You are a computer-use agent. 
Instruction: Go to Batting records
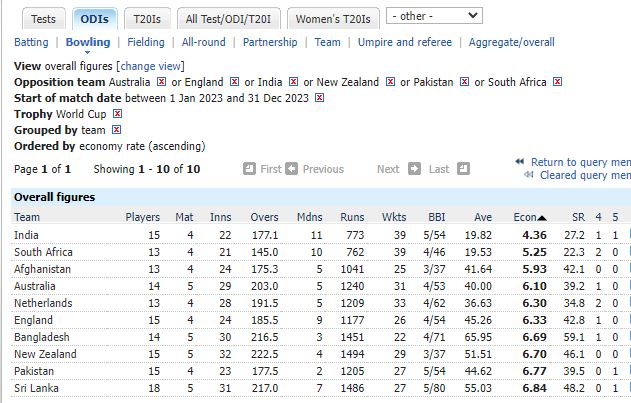[x=31, y=42]
